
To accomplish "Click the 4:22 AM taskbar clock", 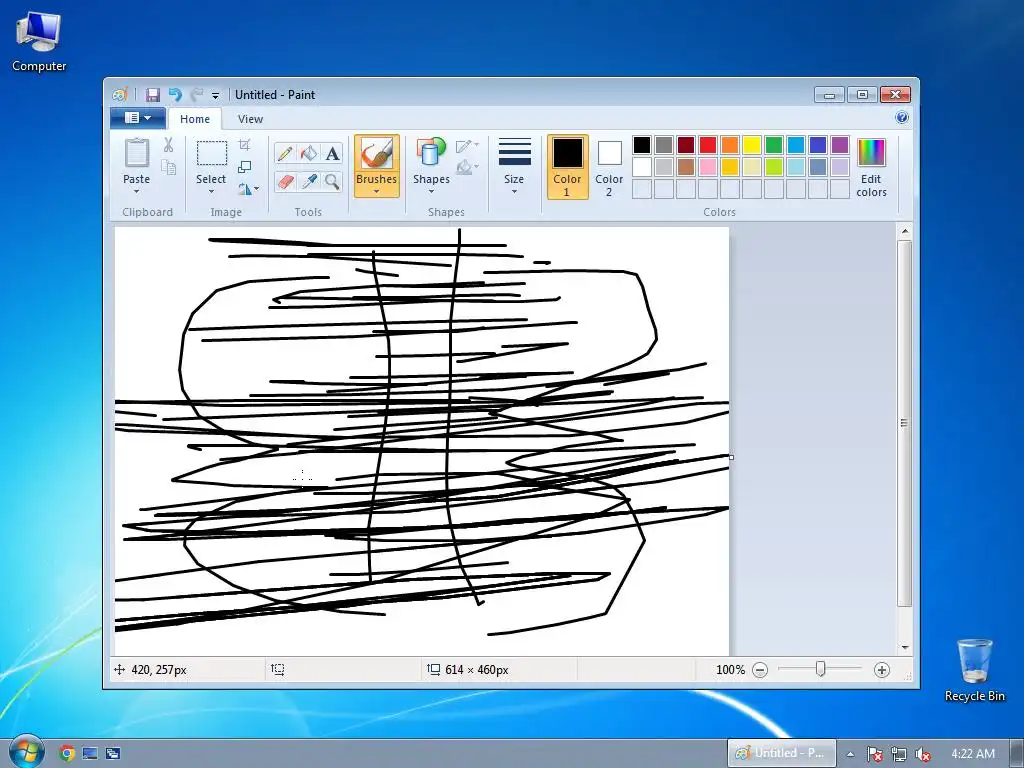I will point(973,754).
